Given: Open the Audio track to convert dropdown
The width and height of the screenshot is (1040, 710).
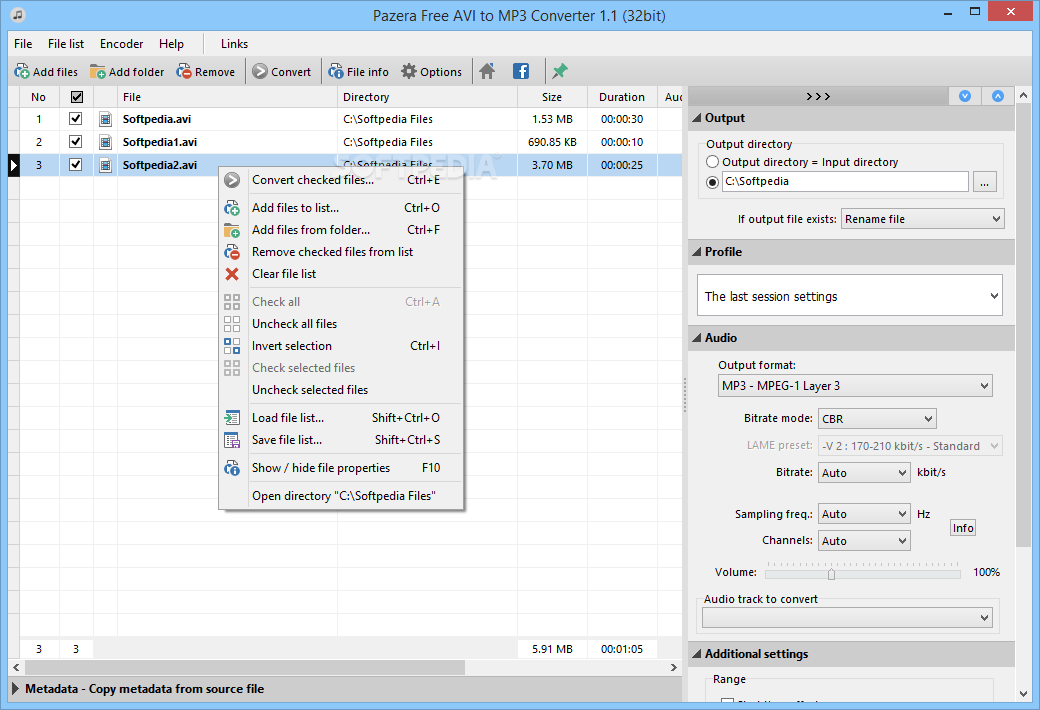Looking at the screenshot, I should pyautogui.click(x=847, y=618).
